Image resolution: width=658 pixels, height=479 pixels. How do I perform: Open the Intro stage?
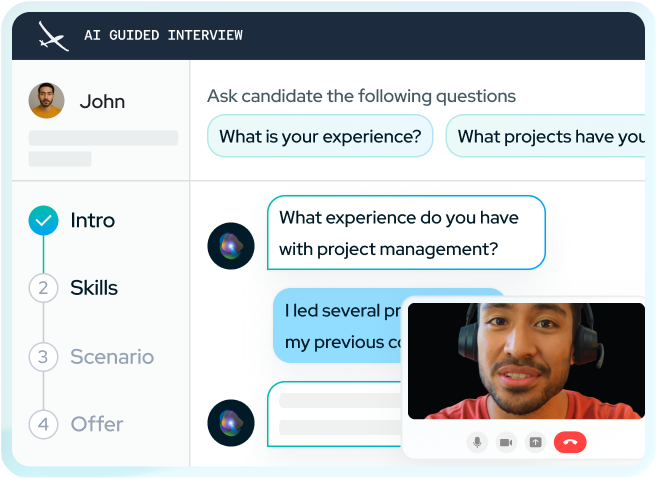point(92,221)
